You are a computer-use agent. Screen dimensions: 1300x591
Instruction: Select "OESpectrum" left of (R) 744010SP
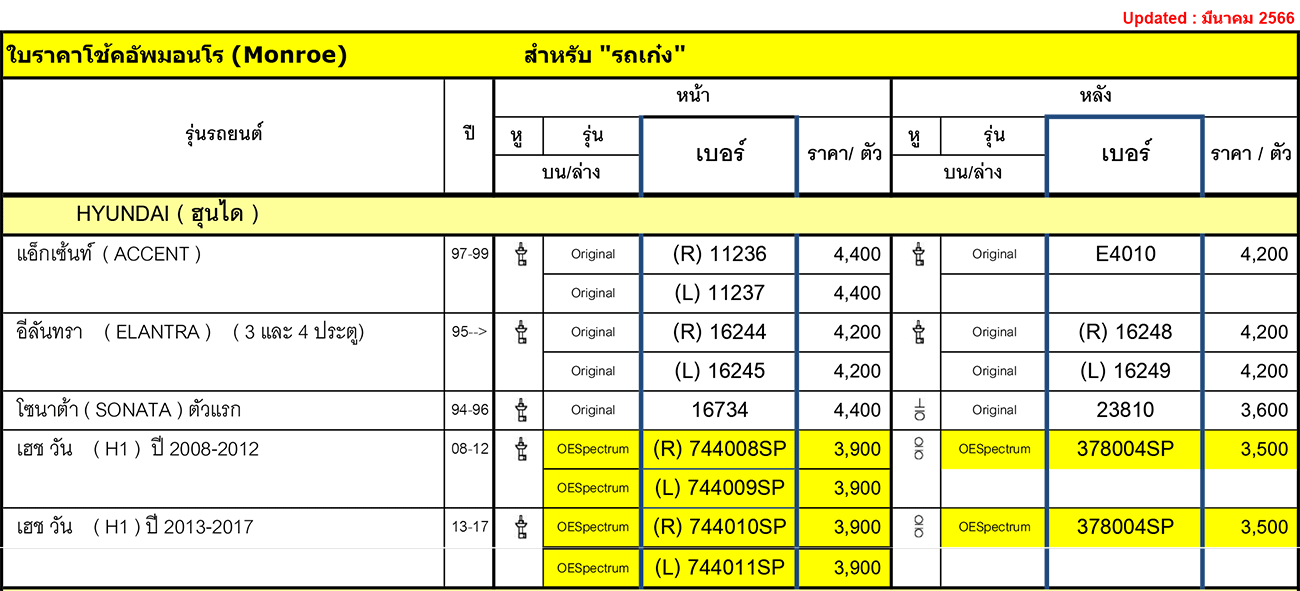pyautogui.click(x=593, y=527)
